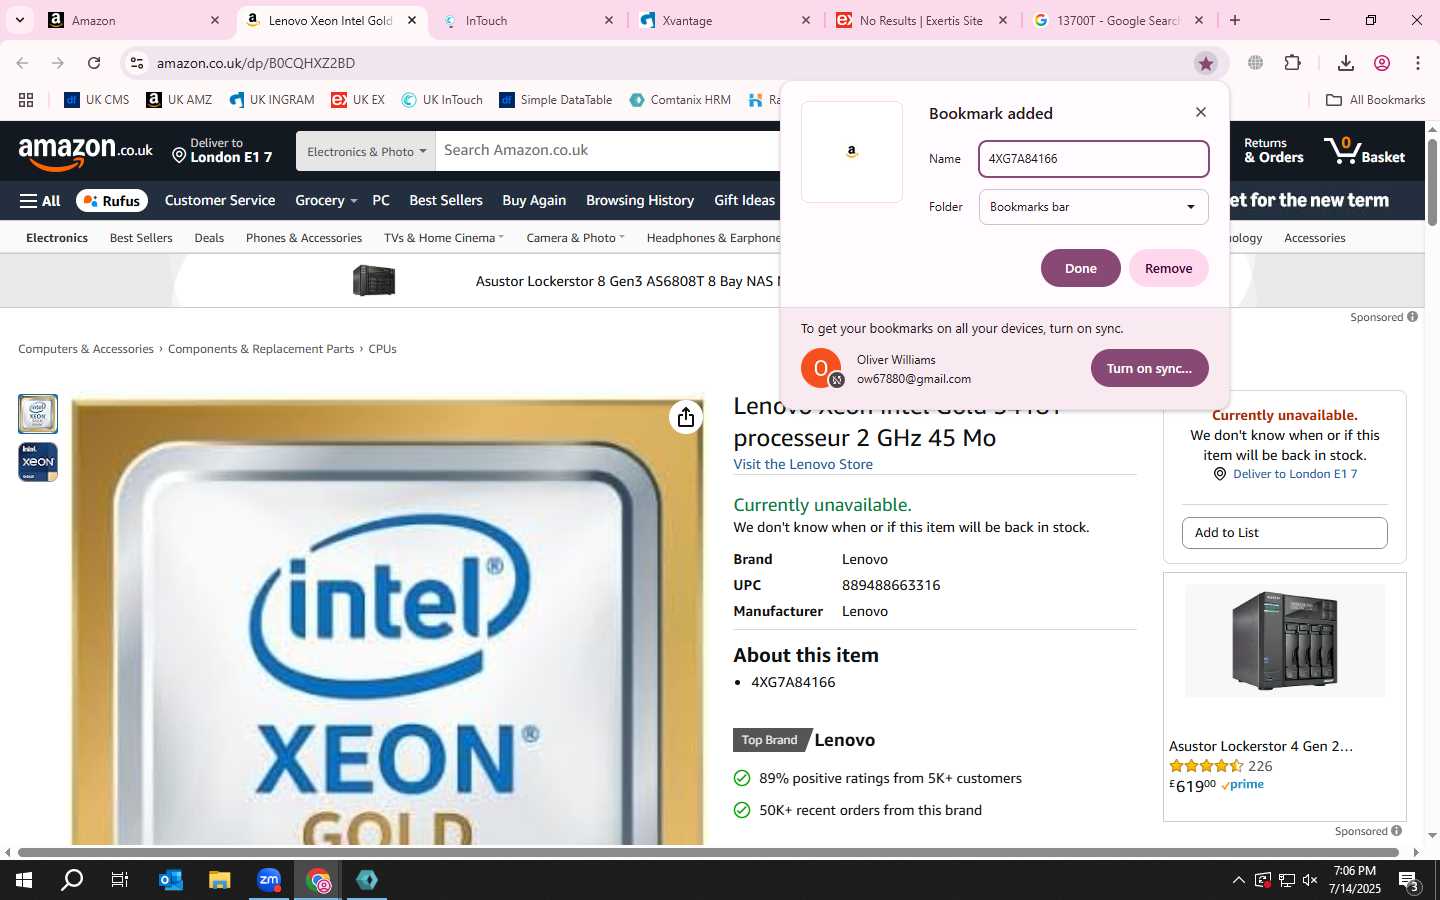Open Chrome three-dot menu

click(1418, 63)
